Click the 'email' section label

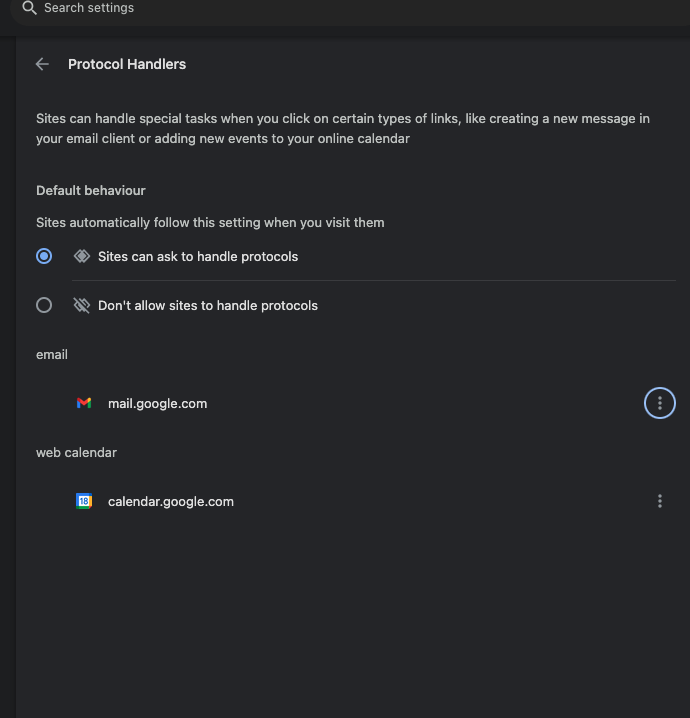[52, 354]
